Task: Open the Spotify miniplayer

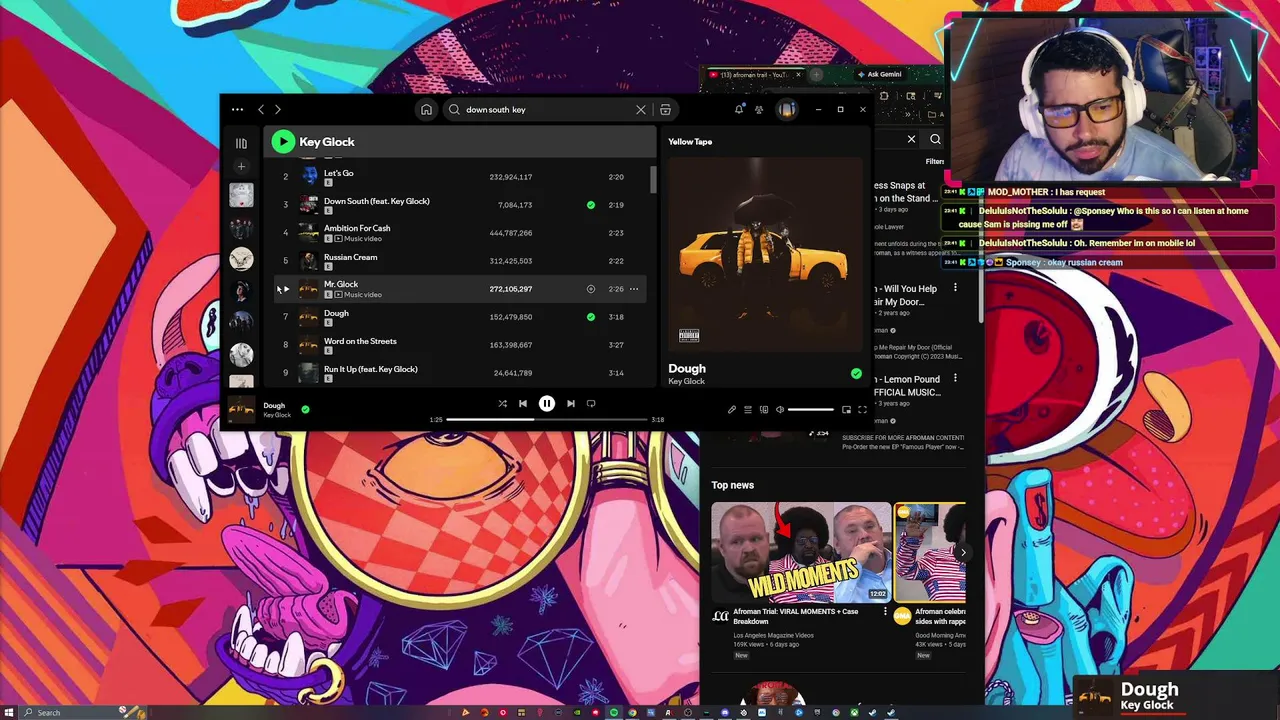Action: 846,410
